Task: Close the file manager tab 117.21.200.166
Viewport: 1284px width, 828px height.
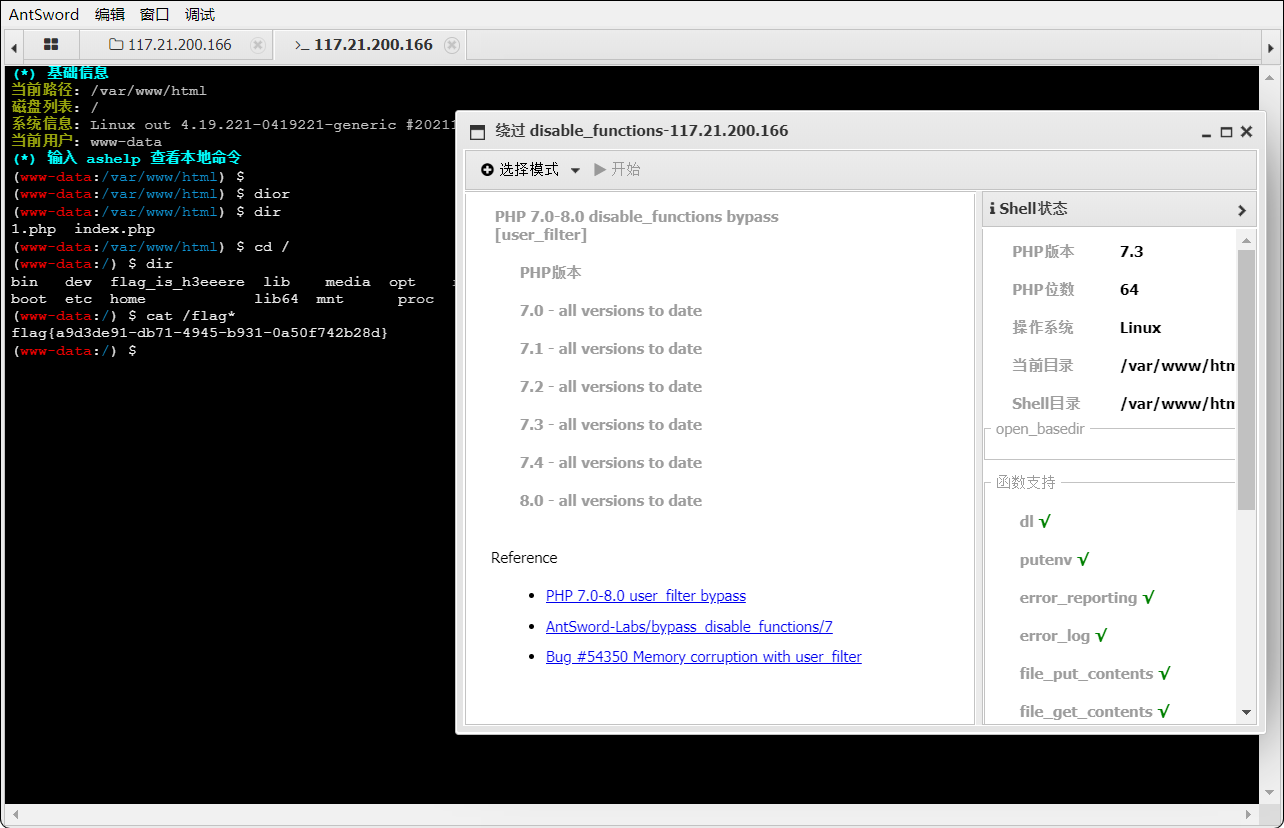Action: pyautogui.click(x=257, y=45)
